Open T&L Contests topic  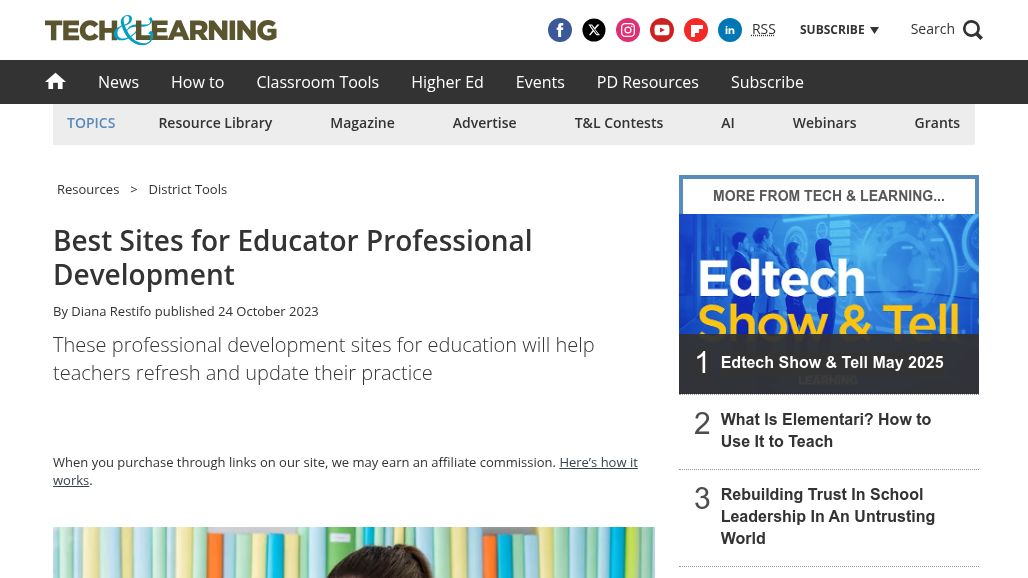[619, 123]
